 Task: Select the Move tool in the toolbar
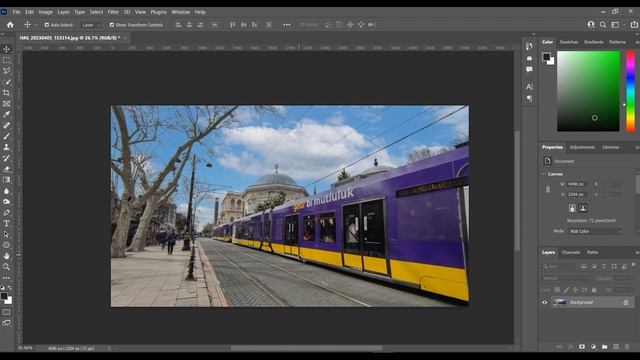tap(7, 49)
